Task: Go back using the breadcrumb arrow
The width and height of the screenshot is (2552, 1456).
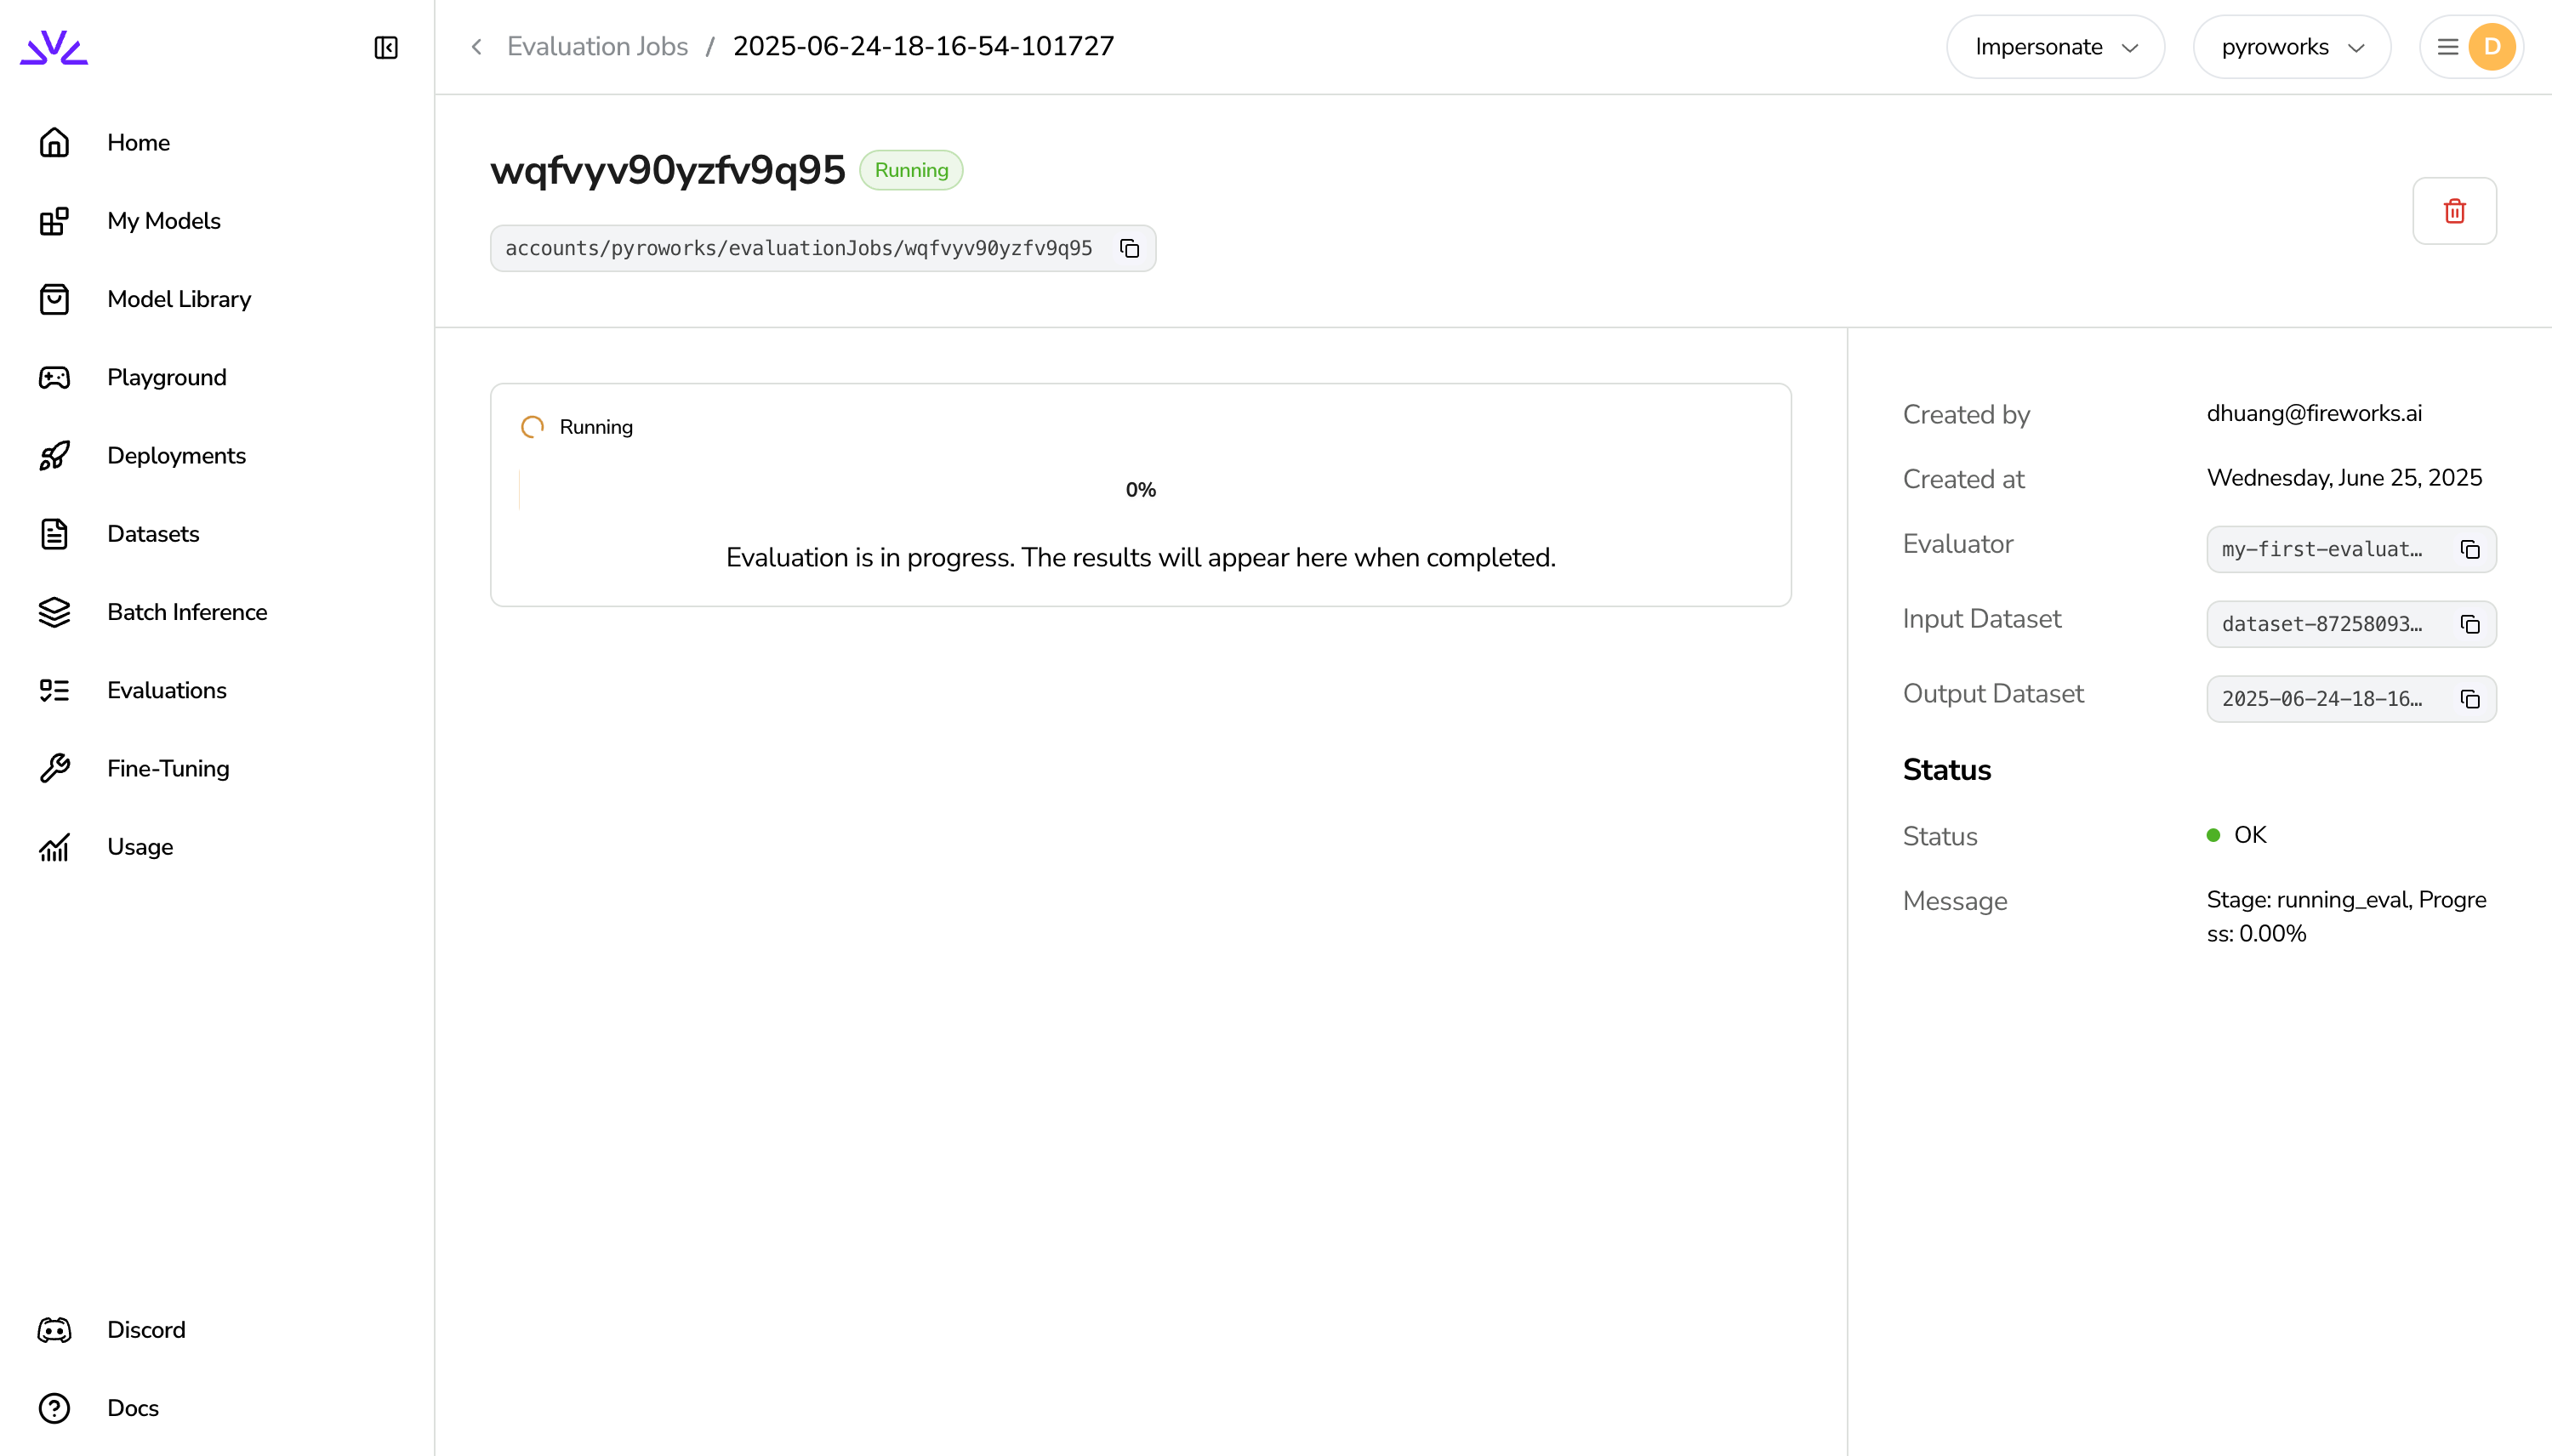Action: click(477, 47)
